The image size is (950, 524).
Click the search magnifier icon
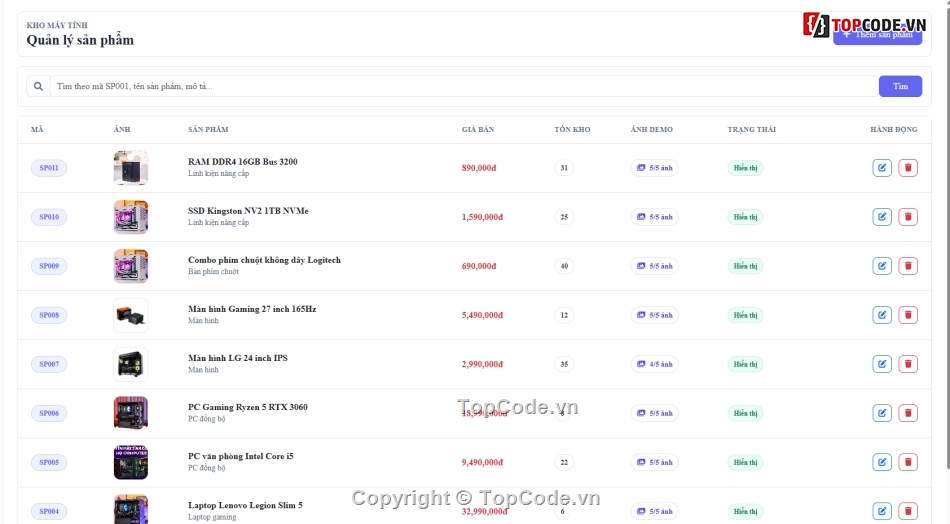[38, 87]
